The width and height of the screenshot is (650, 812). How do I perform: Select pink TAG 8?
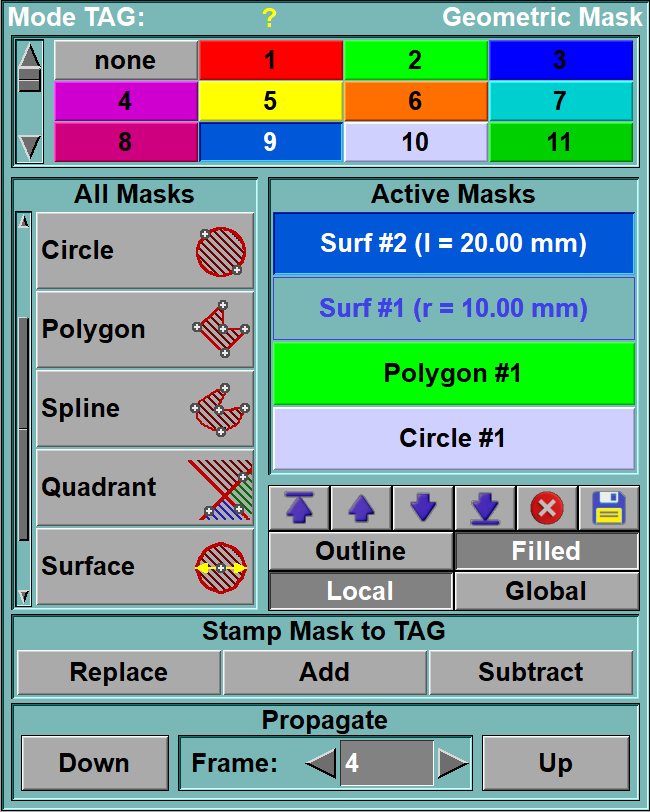pyautogui.click(x=126, y=142)
